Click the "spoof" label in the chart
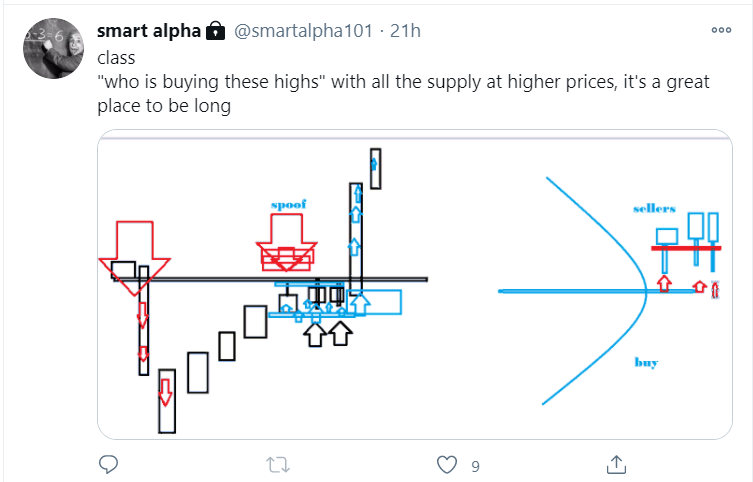Image resolution: width=753 pixels, height=482 pixels. coord(289,204)
